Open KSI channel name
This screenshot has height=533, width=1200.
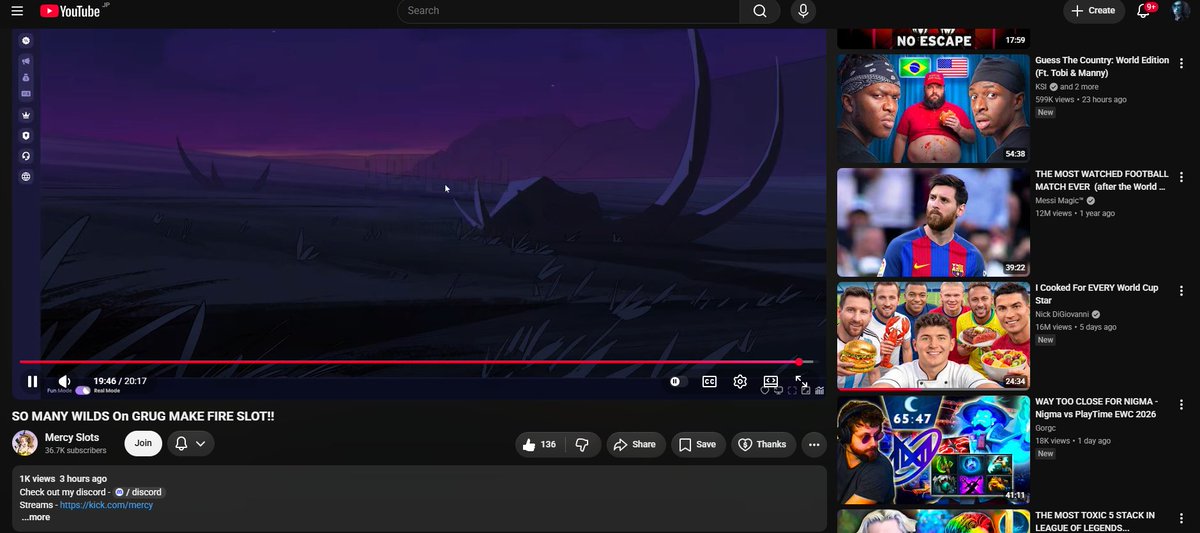1041,87
